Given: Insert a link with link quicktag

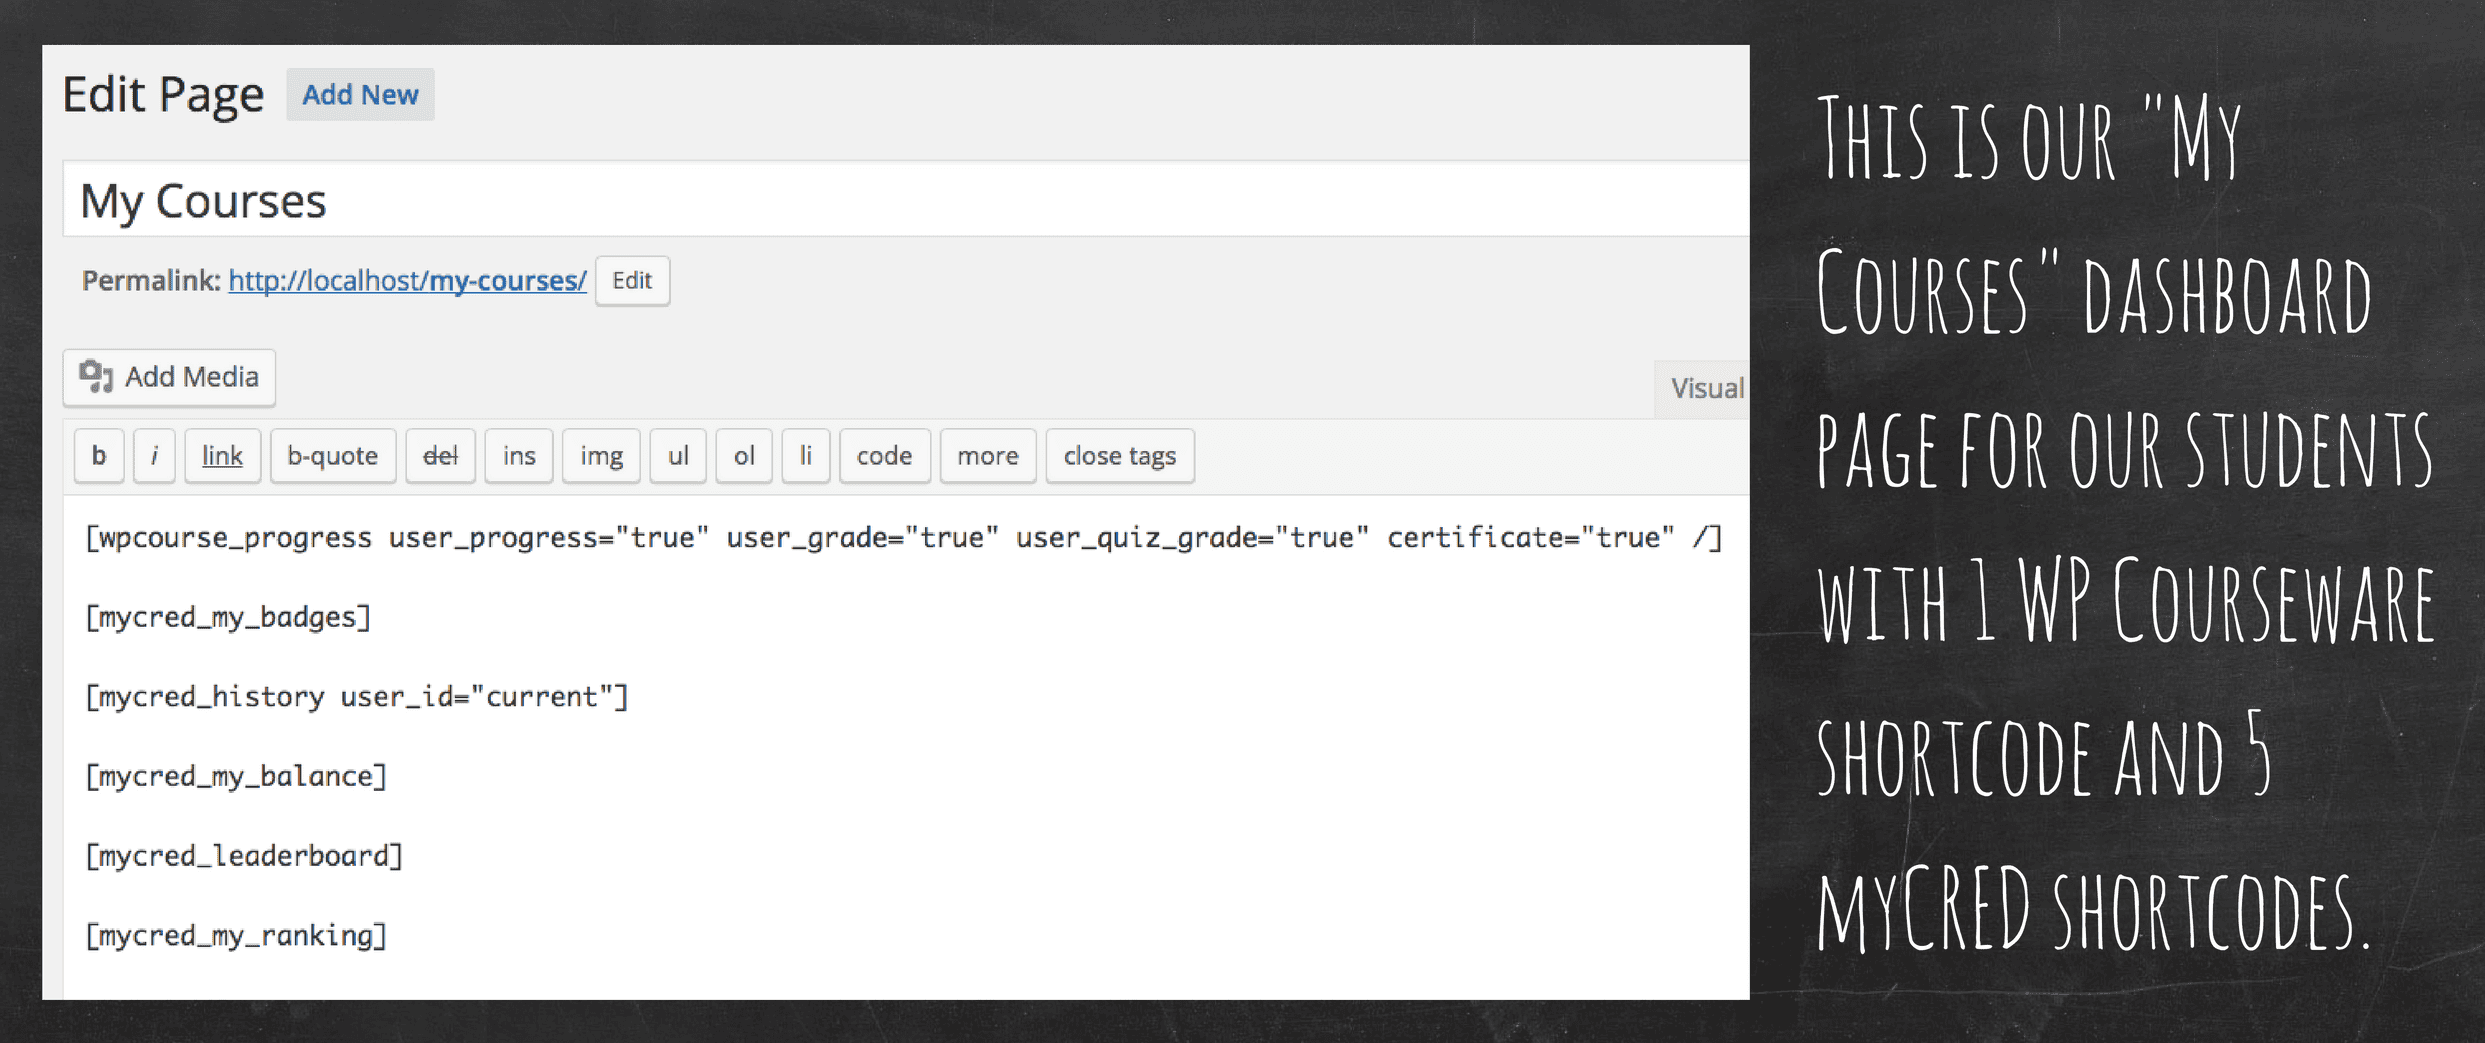Looking at the screenshot, I should pos(222,456).
